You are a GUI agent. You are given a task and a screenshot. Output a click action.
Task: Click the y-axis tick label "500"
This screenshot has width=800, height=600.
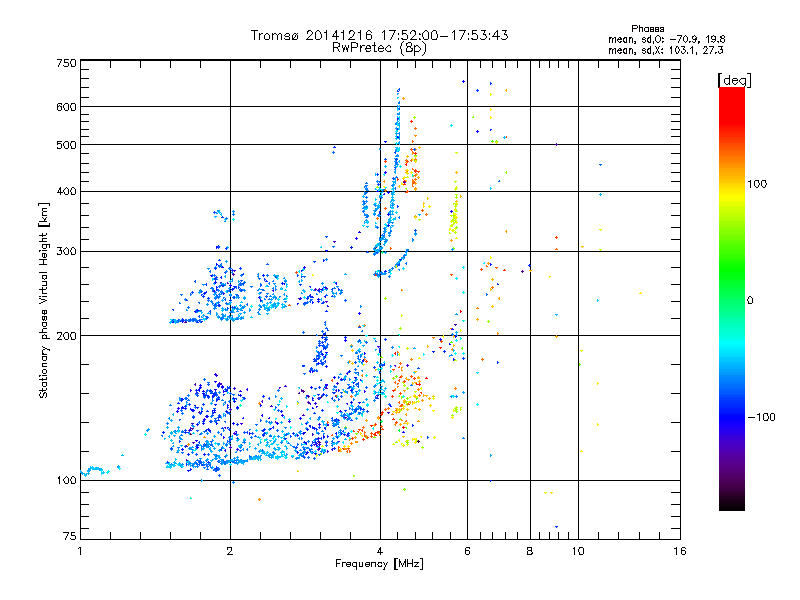pyautogui.click(x=67, y=145)
